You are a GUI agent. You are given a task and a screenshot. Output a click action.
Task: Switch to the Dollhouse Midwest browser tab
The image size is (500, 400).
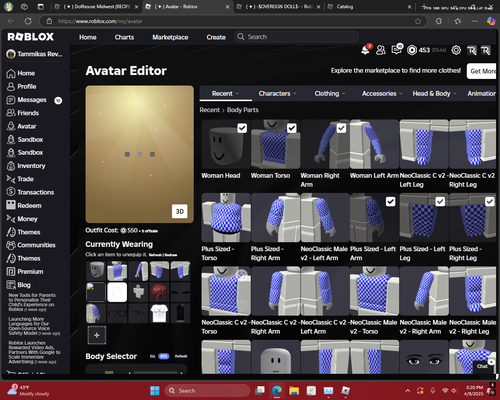(97, 7)
